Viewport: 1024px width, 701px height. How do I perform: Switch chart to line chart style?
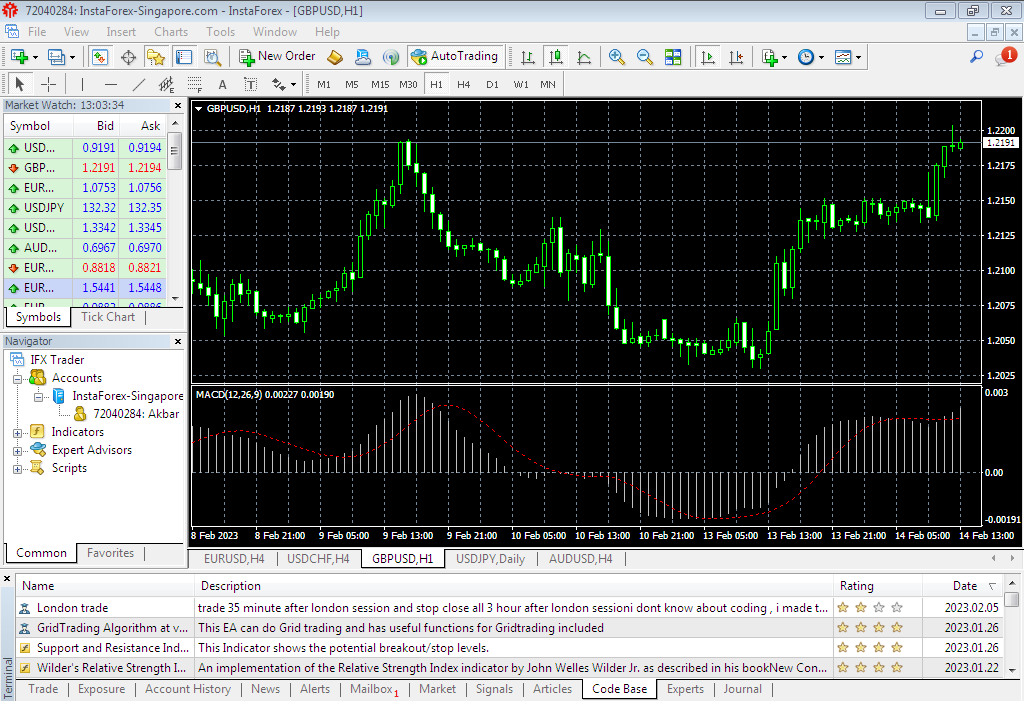(584, 57)
